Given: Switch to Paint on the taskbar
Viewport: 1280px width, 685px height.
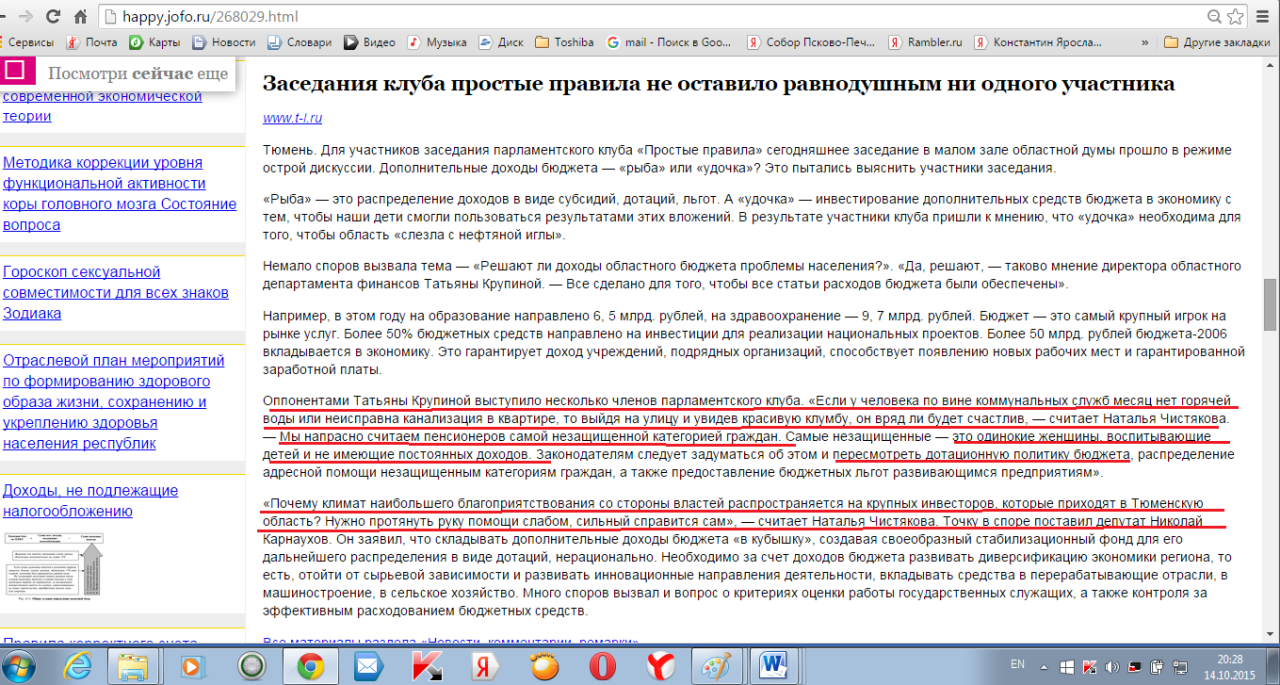Looking at the screenshot, I should pos(719,665).
